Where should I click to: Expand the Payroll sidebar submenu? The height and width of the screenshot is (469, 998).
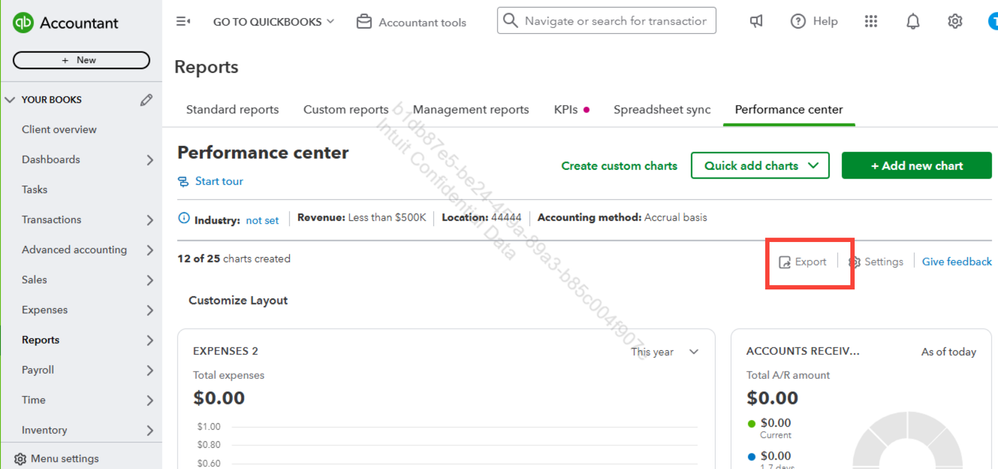150,370
